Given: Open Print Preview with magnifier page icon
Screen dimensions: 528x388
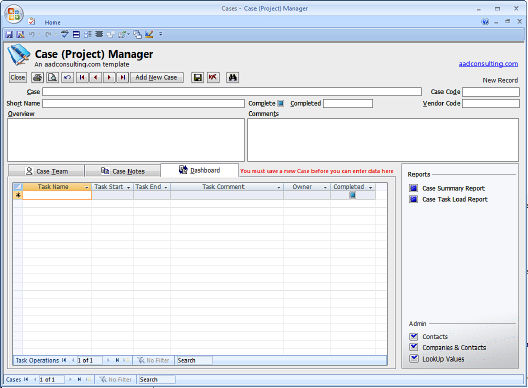Looking at the screenshot, I should [52, 77].
